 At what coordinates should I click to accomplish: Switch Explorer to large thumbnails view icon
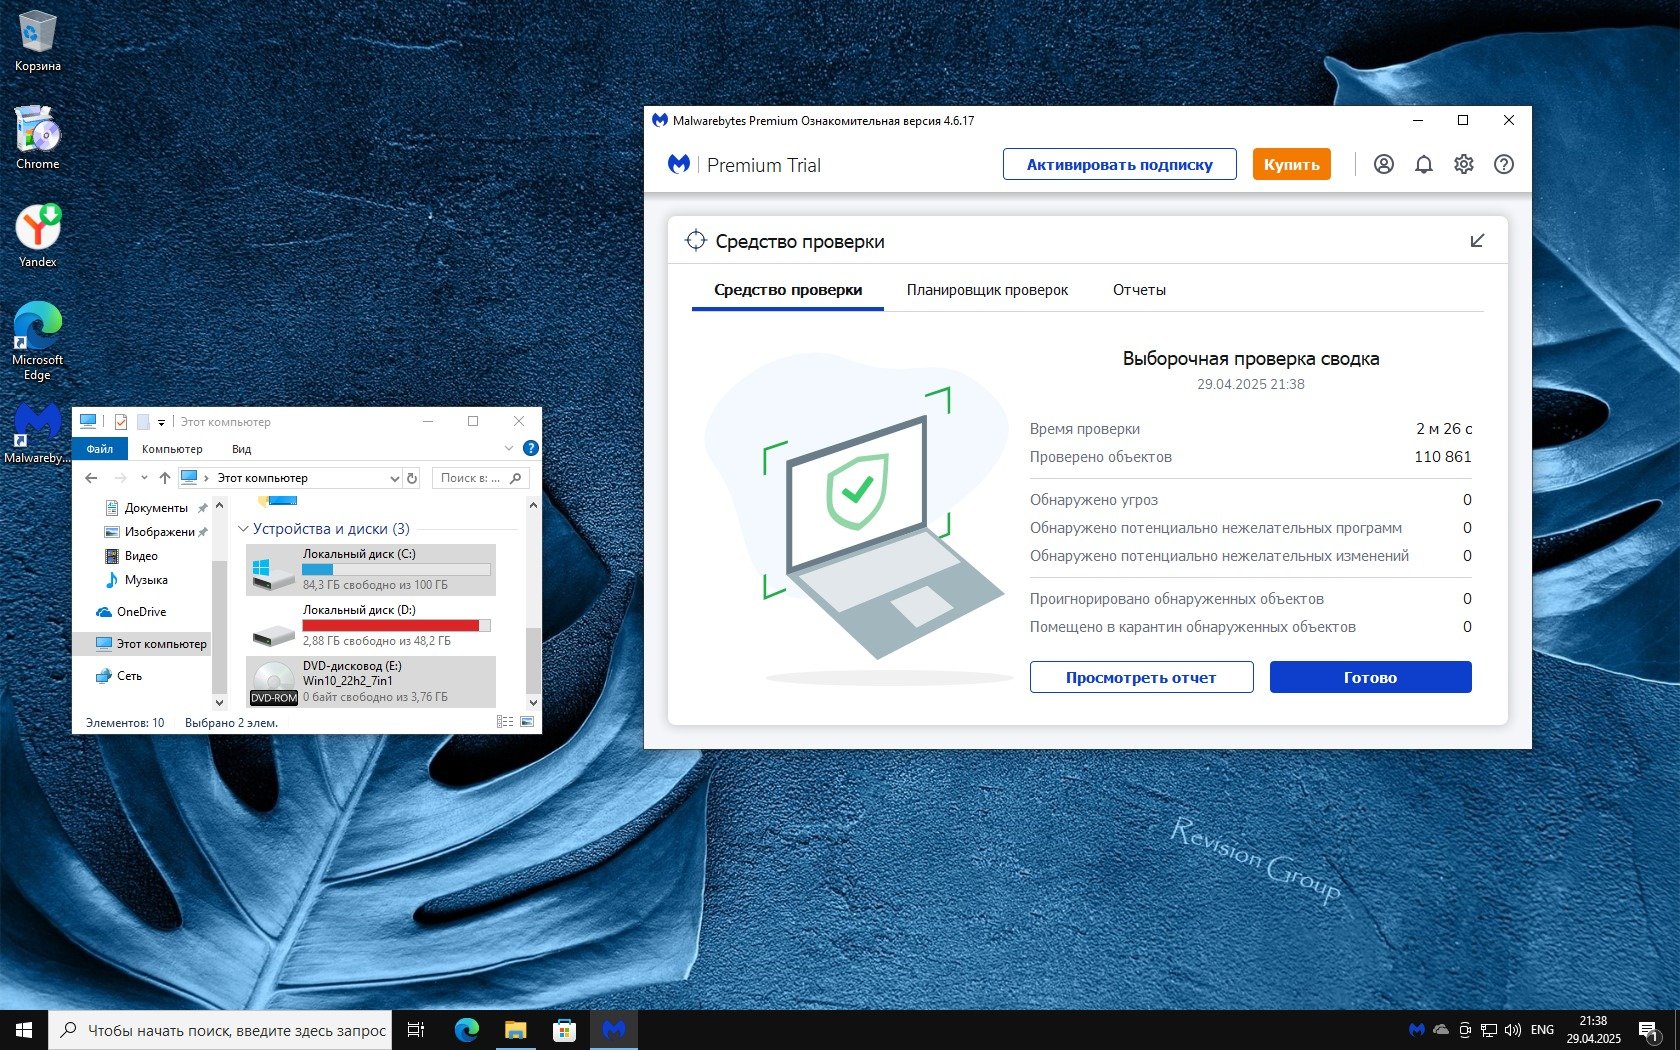(x=528, y=722)
